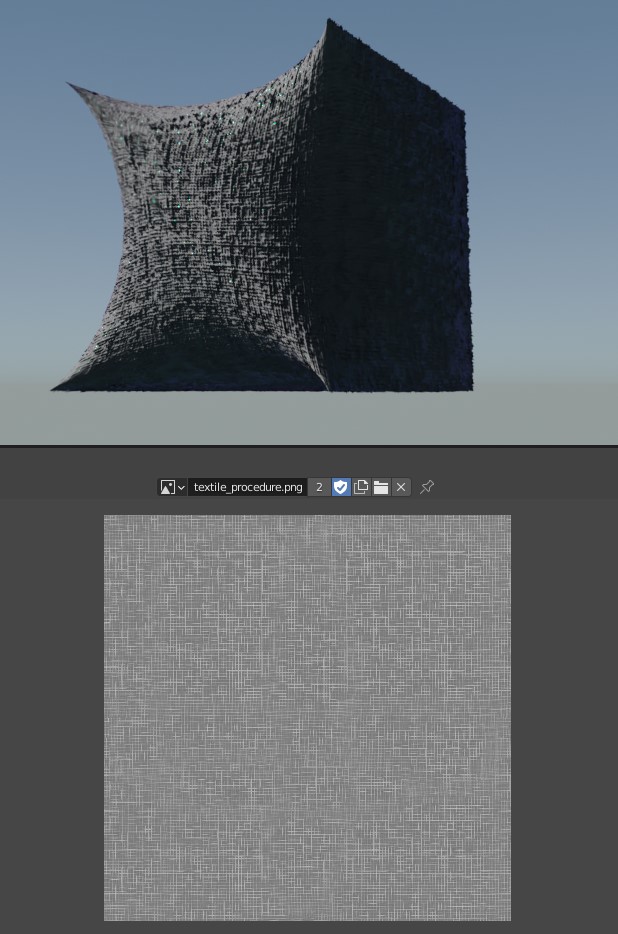The image size is (618, 934).
Task: Toggle the fake user shield icon
Action: [341, 487]
